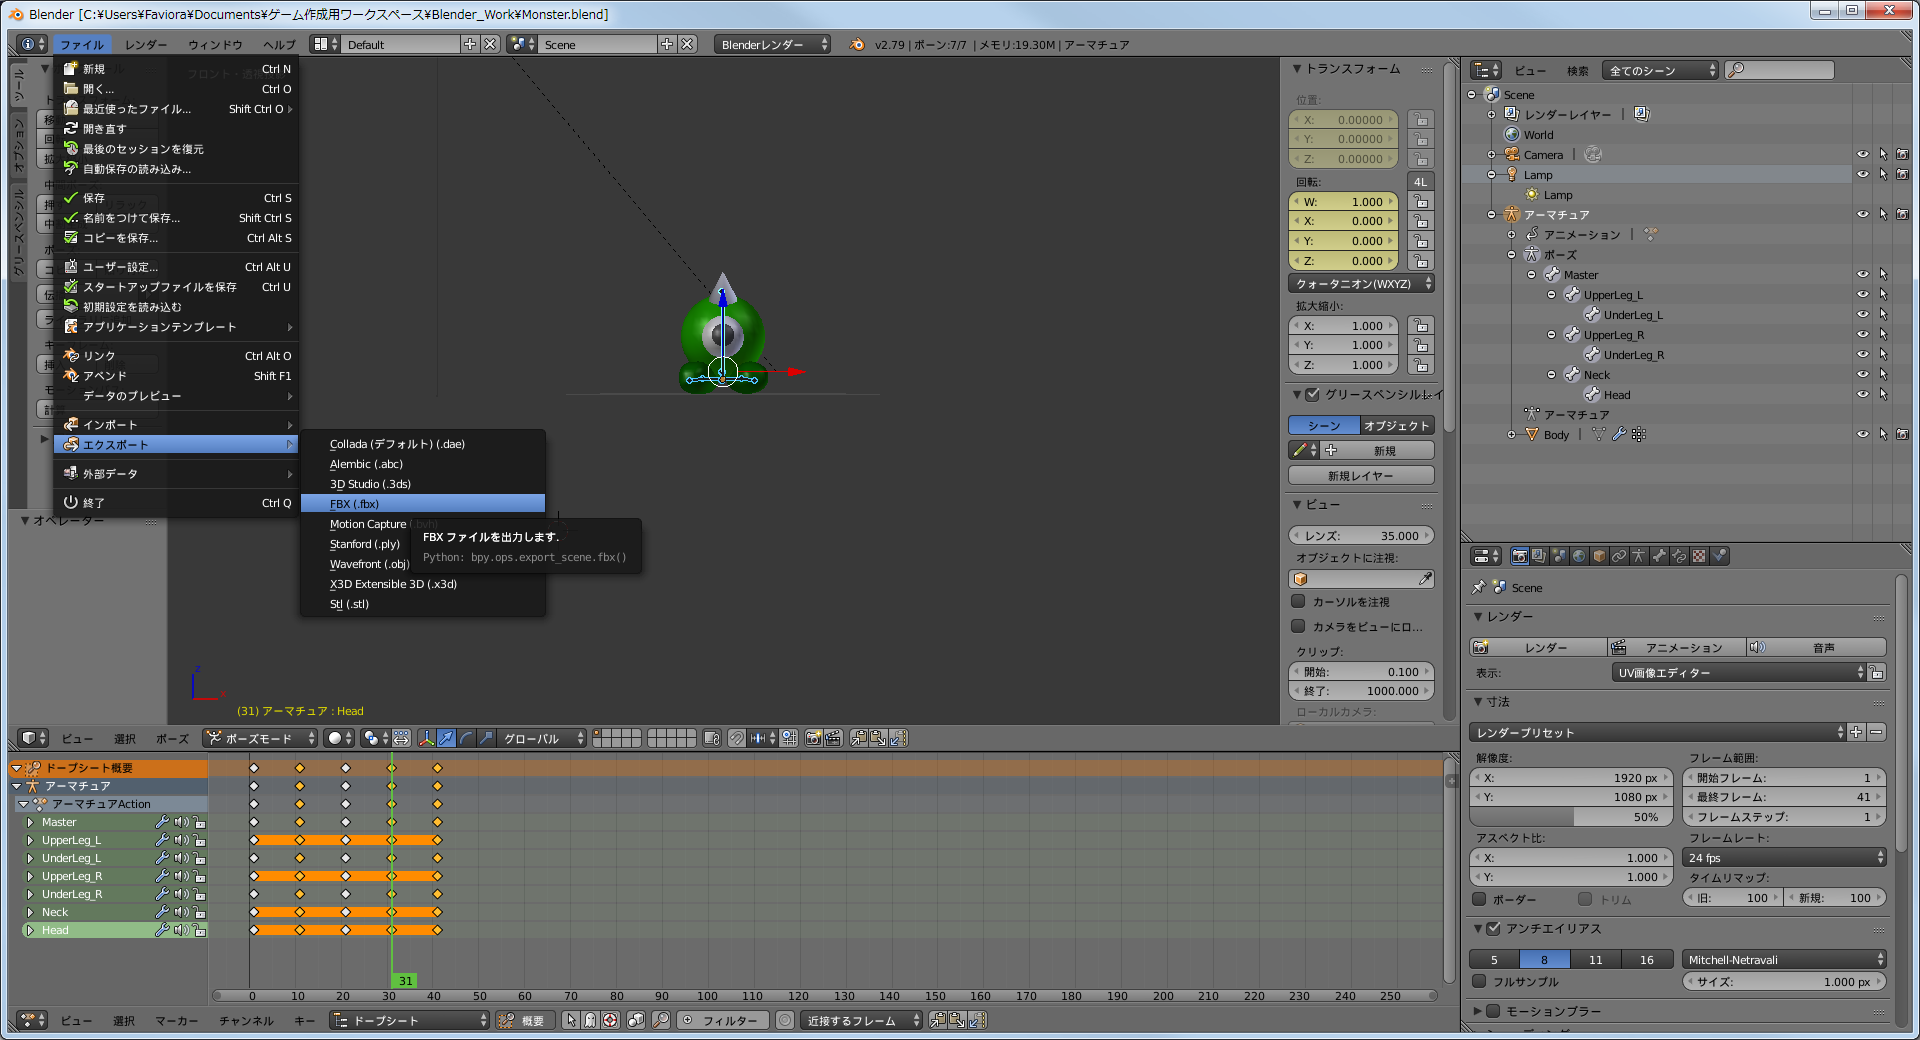Set anti-aliasing samples to 16

pyautogui.click(x=1646, y=959)
